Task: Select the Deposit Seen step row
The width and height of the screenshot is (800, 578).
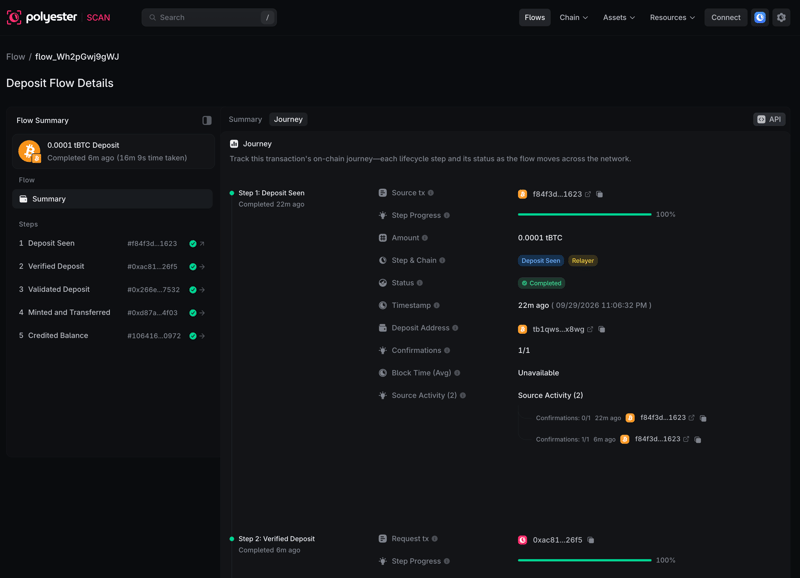Action: tap(112, 243)
